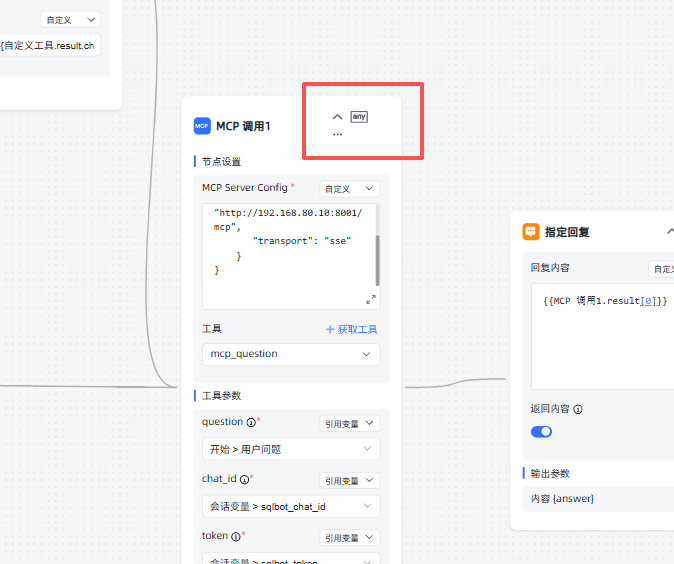
Task: Click the 获取工具 link
Action: tap(351, 330)
